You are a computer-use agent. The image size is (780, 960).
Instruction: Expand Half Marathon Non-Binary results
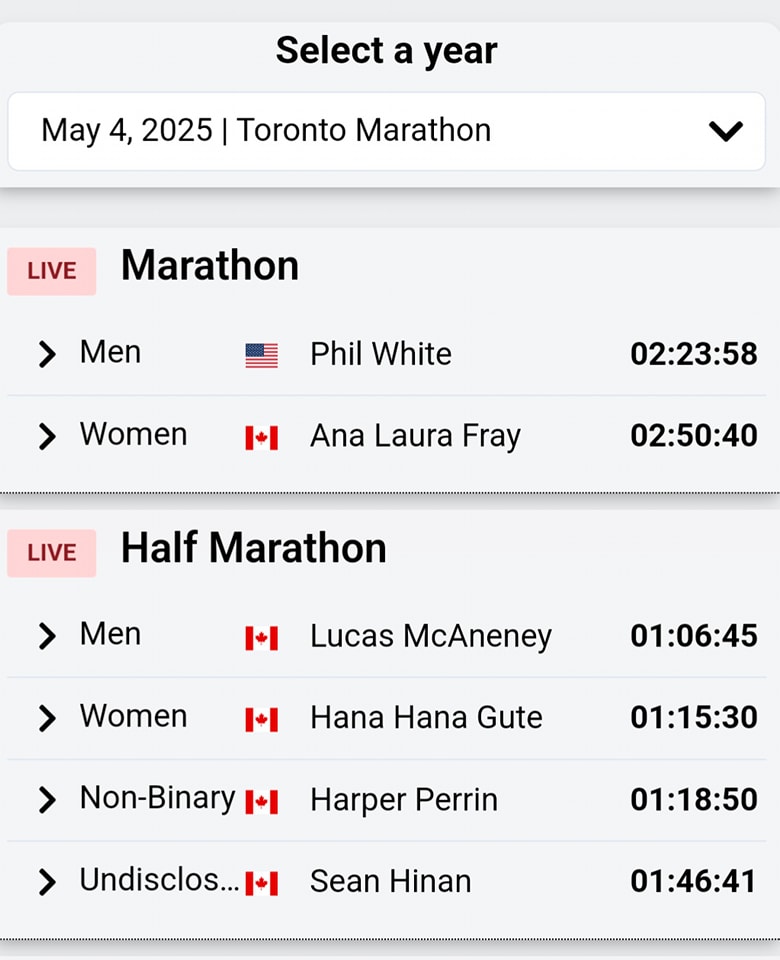point(46,800)
